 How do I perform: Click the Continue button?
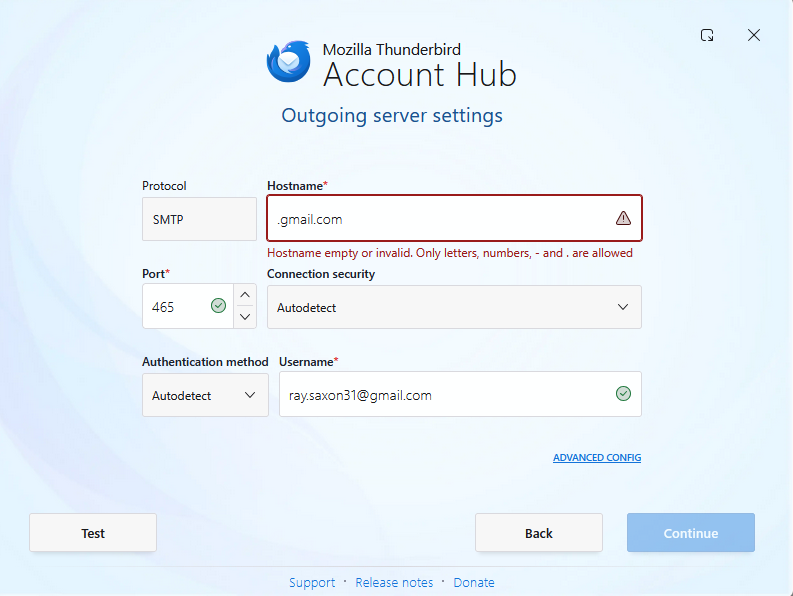click(x=691, y=533)
